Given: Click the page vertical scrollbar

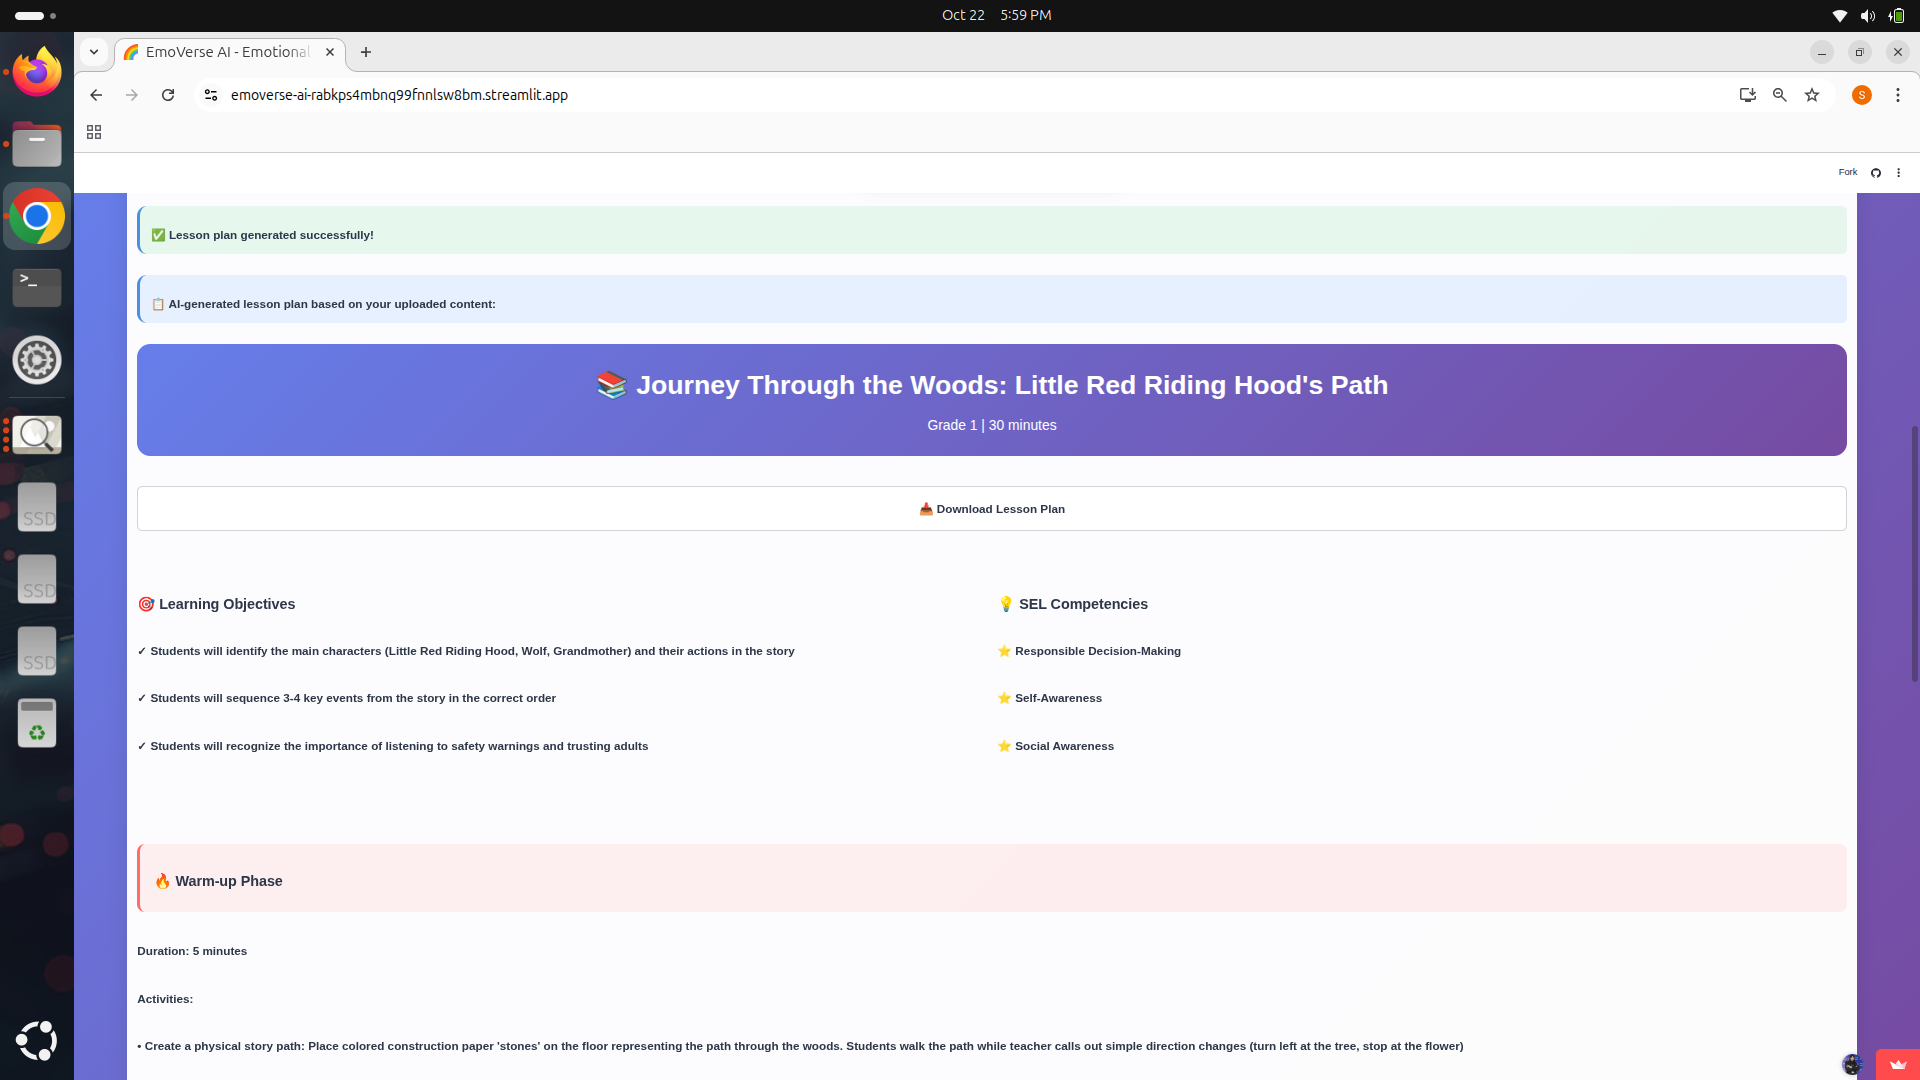Looking at the screenshot, I should pyautogui.click(x=1914, y=555).
